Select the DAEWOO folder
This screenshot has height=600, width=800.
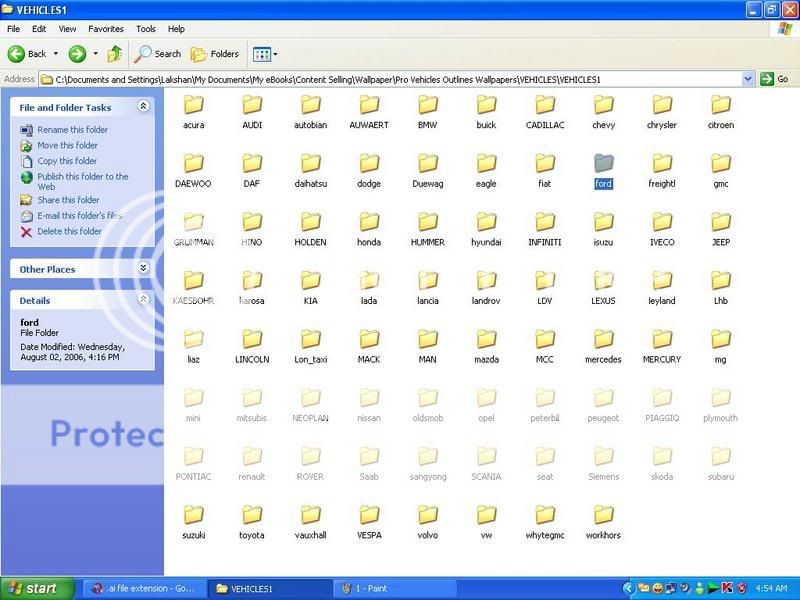click(193, 171)
